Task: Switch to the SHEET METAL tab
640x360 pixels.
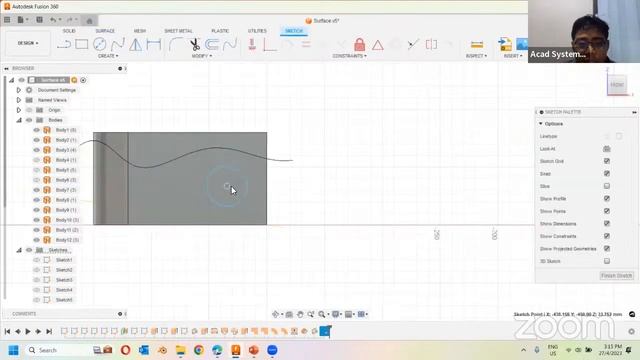Action: point(178,31)
